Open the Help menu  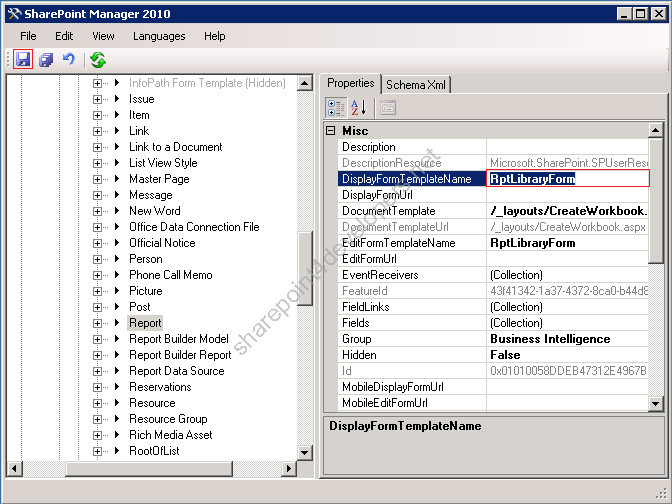[x=214, y=36]
